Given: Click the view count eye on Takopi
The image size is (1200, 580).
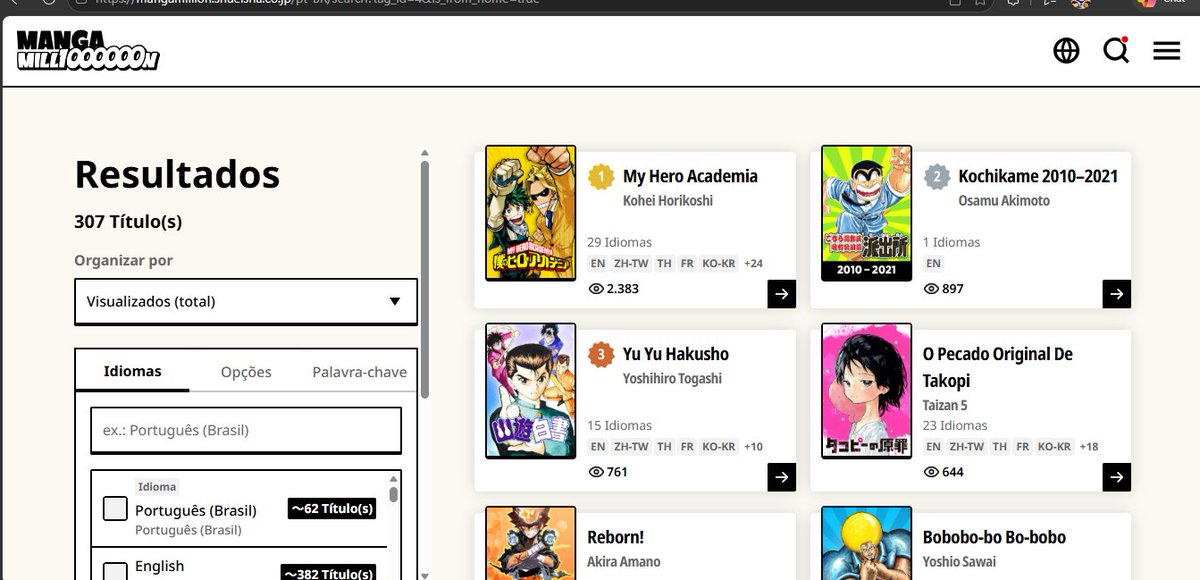Looking at the screenshot, I should [931, 472].
